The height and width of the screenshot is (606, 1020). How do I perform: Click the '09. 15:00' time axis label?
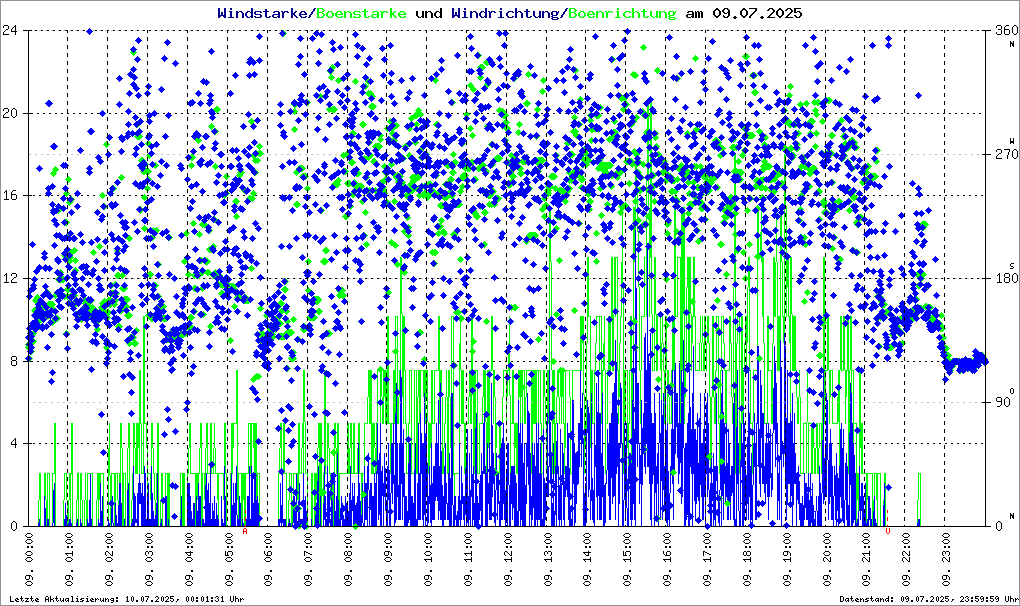tap(627, 560)
